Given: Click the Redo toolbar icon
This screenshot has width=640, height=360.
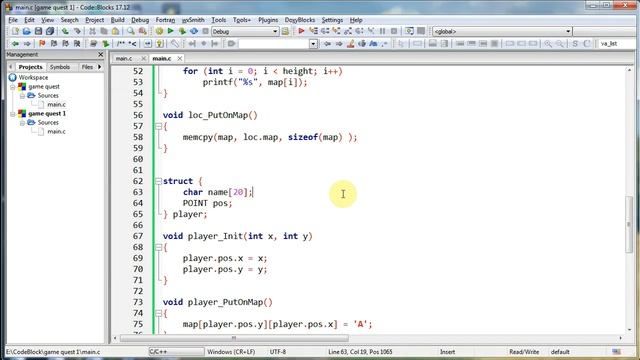Looking at the screenshot, I should pyautogui.click(x=77, y=31).
